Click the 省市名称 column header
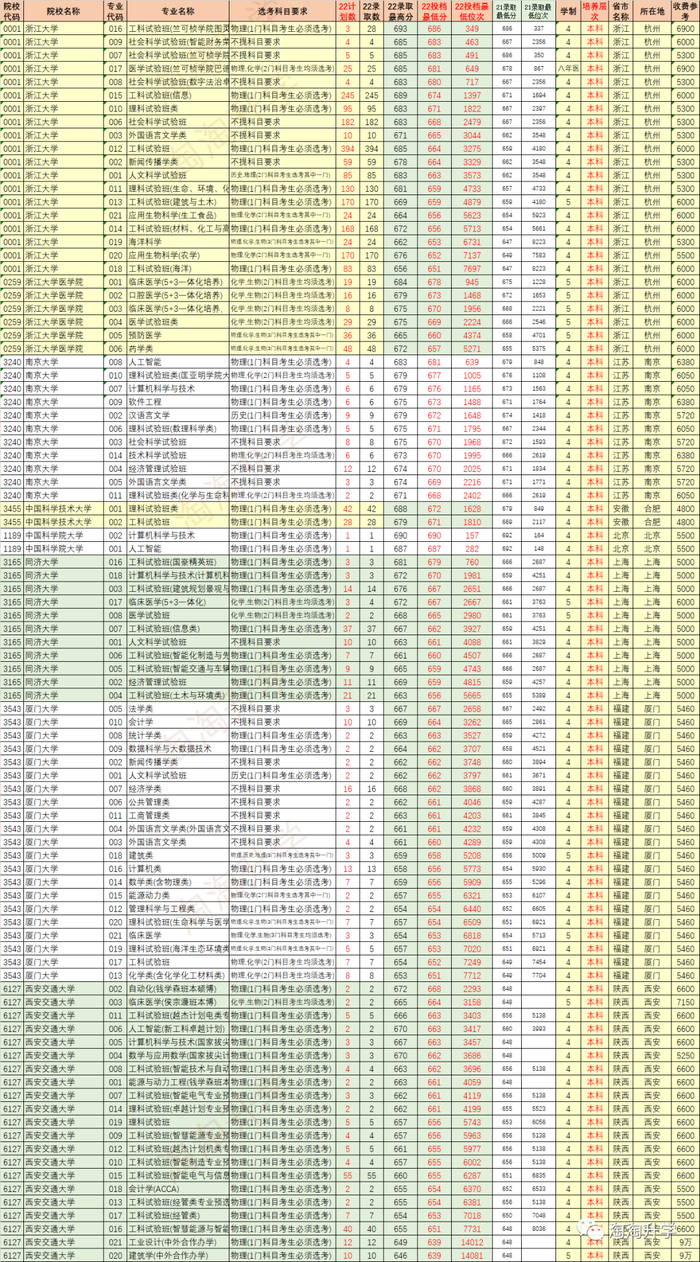The image size is (700, 1262). (620, 12)
